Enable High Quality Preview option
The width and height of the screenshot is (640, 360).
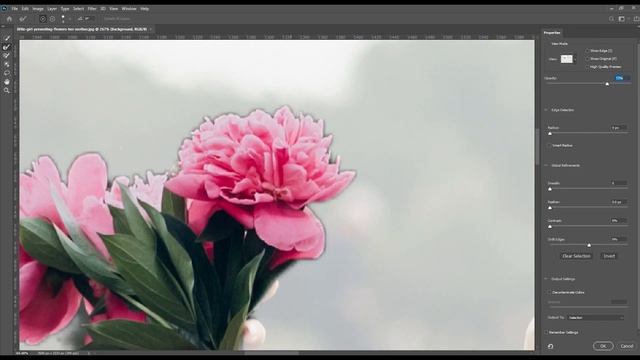coord(588,67)
